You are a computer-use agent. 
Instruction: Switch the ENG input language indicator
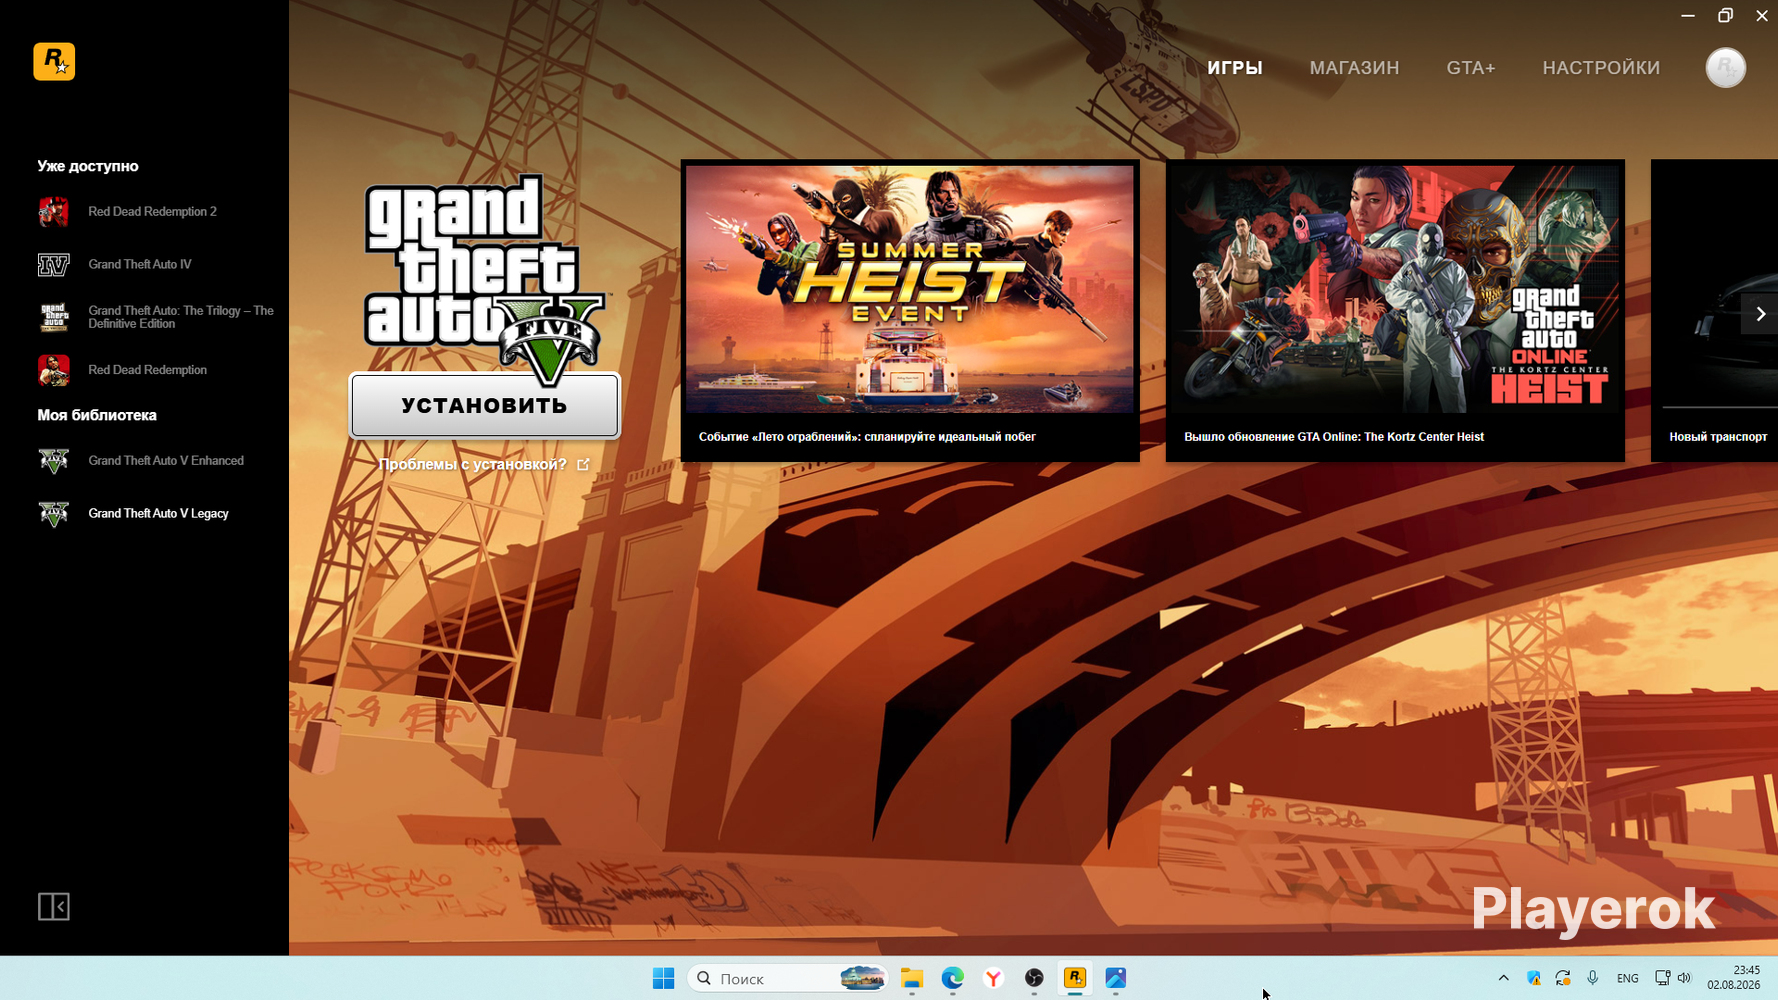1628,979
